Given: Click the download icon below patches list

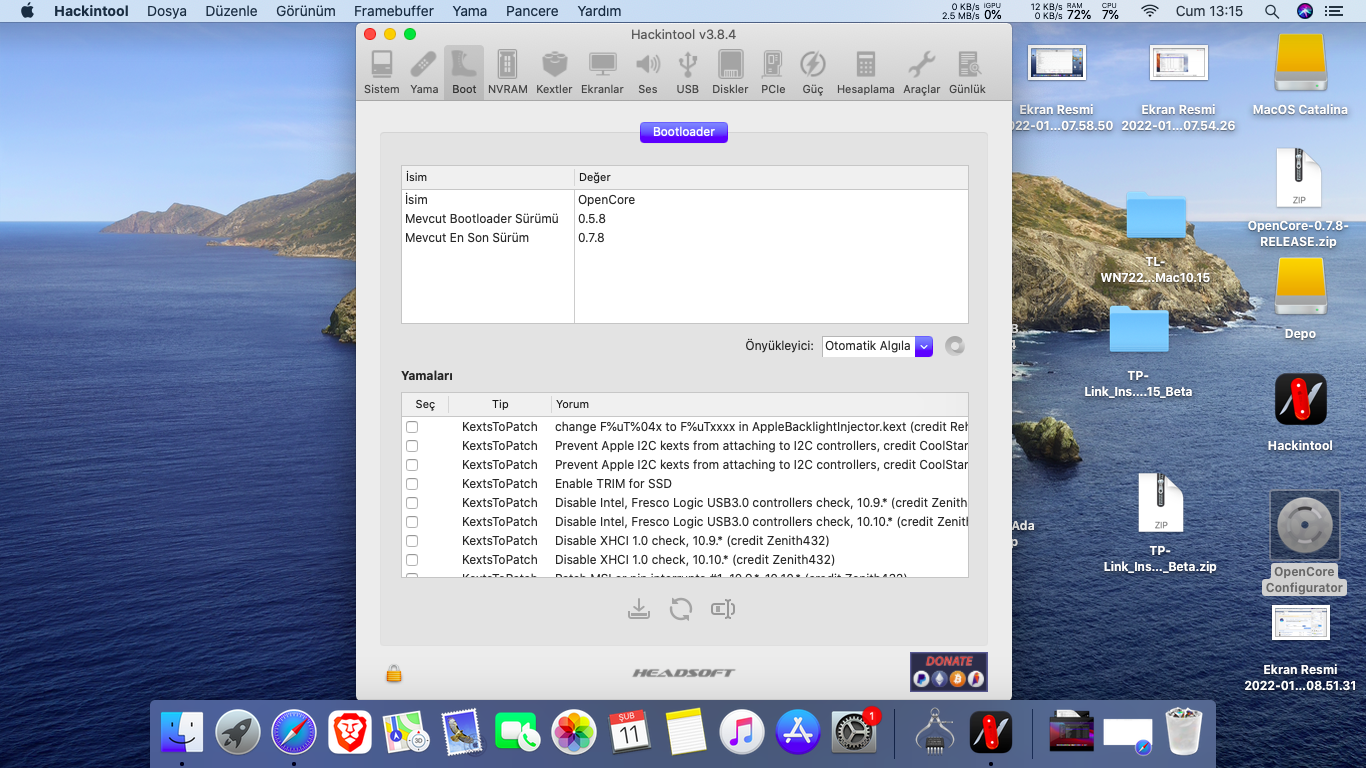Looking at the screenshot, I should tap(639, 609).
